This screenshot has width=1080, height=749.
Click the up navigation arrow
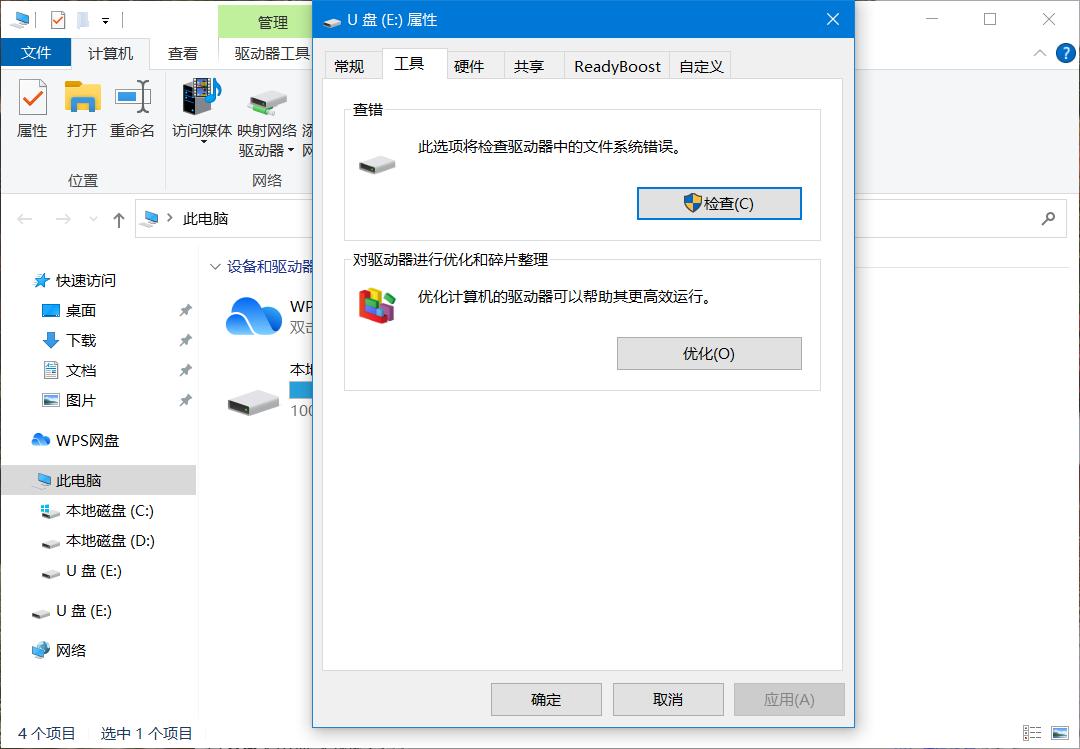tap(117, 219)
